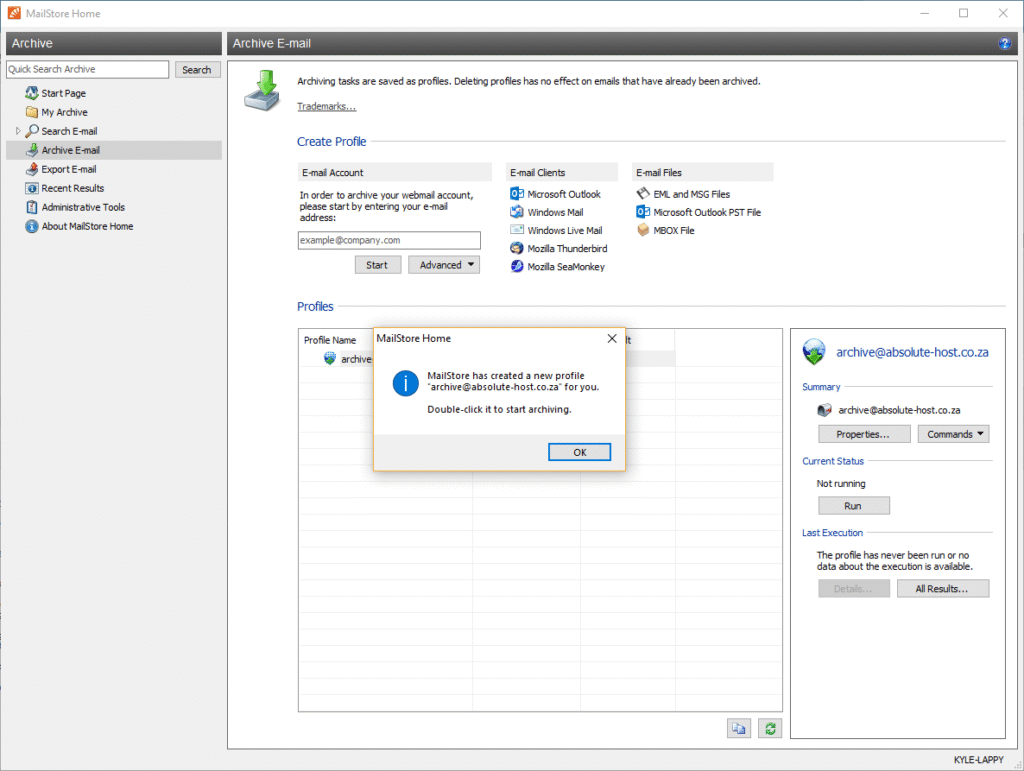Click the Quick Search Archive field
1024x771 pixels.
88,69
